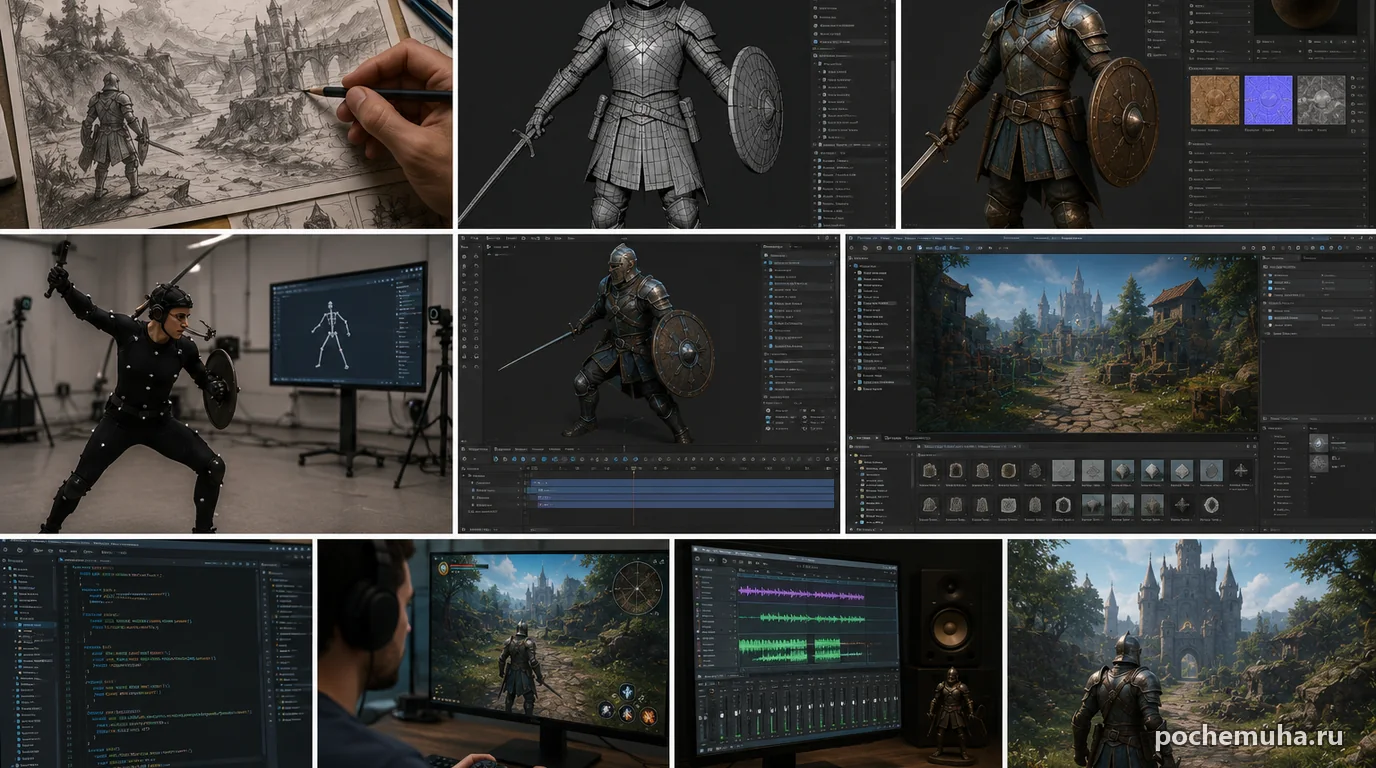The height and width of the screenshot is (768, 1376).
Task: Activate the blue ability icon in game HUD
Action: [626, 692]
